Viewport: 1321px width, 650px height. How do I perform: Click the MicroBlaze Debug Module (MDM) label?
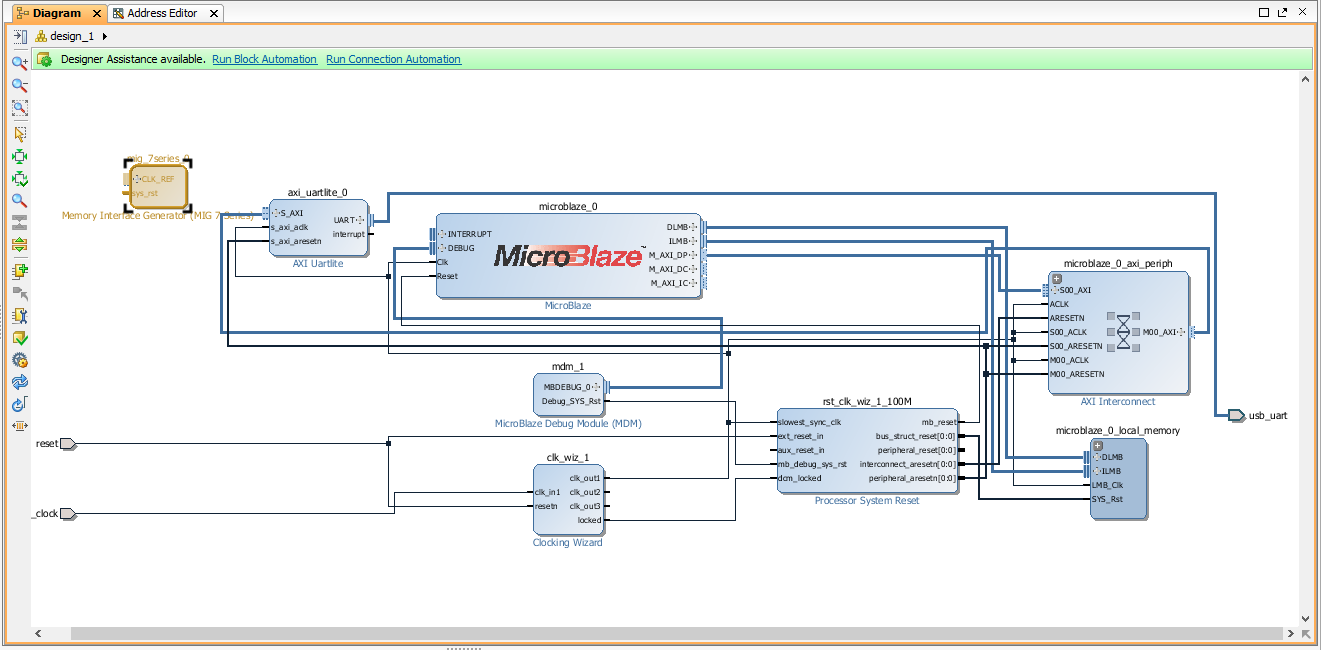pos(568,424)
